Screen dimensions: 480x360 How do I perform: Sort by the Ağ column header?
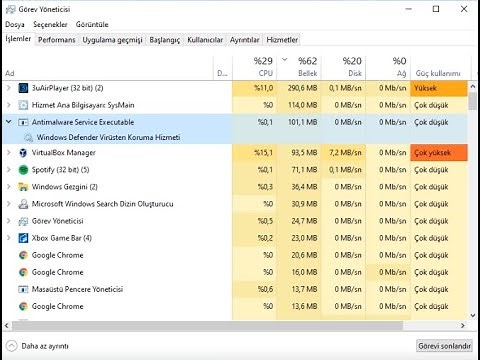(x=388, y=67)
